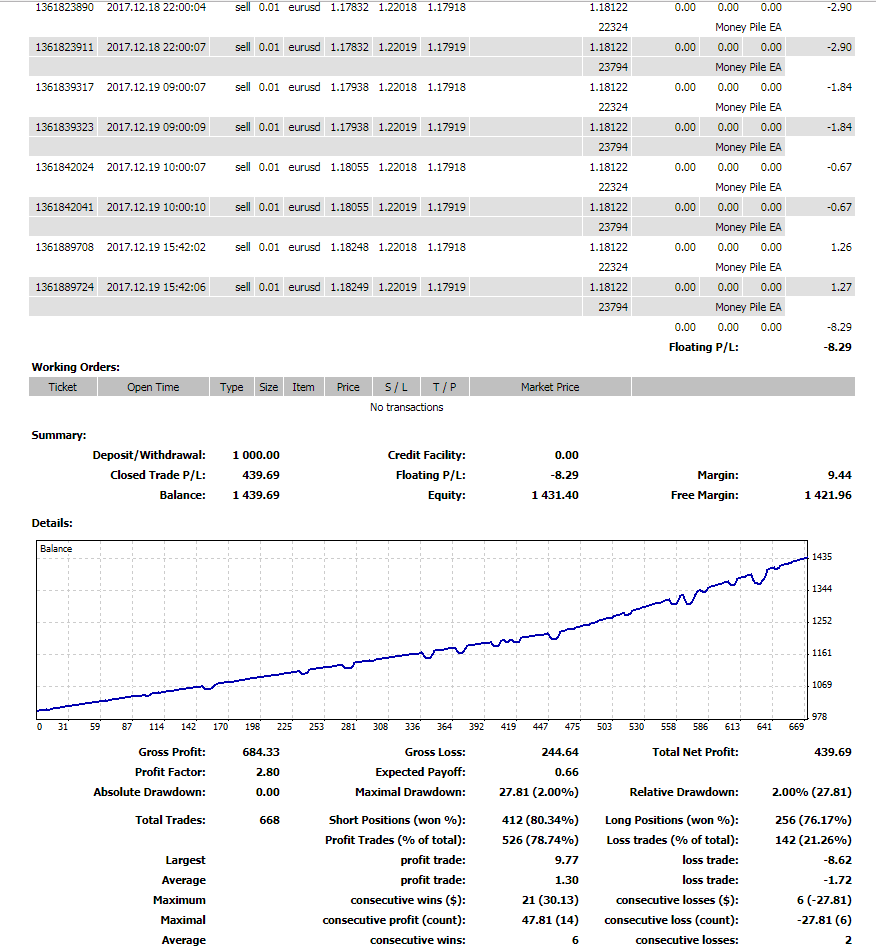Click the S / L column header
Image resolution: width=876 pixels, height=950 pixels.
pos(395,387)
